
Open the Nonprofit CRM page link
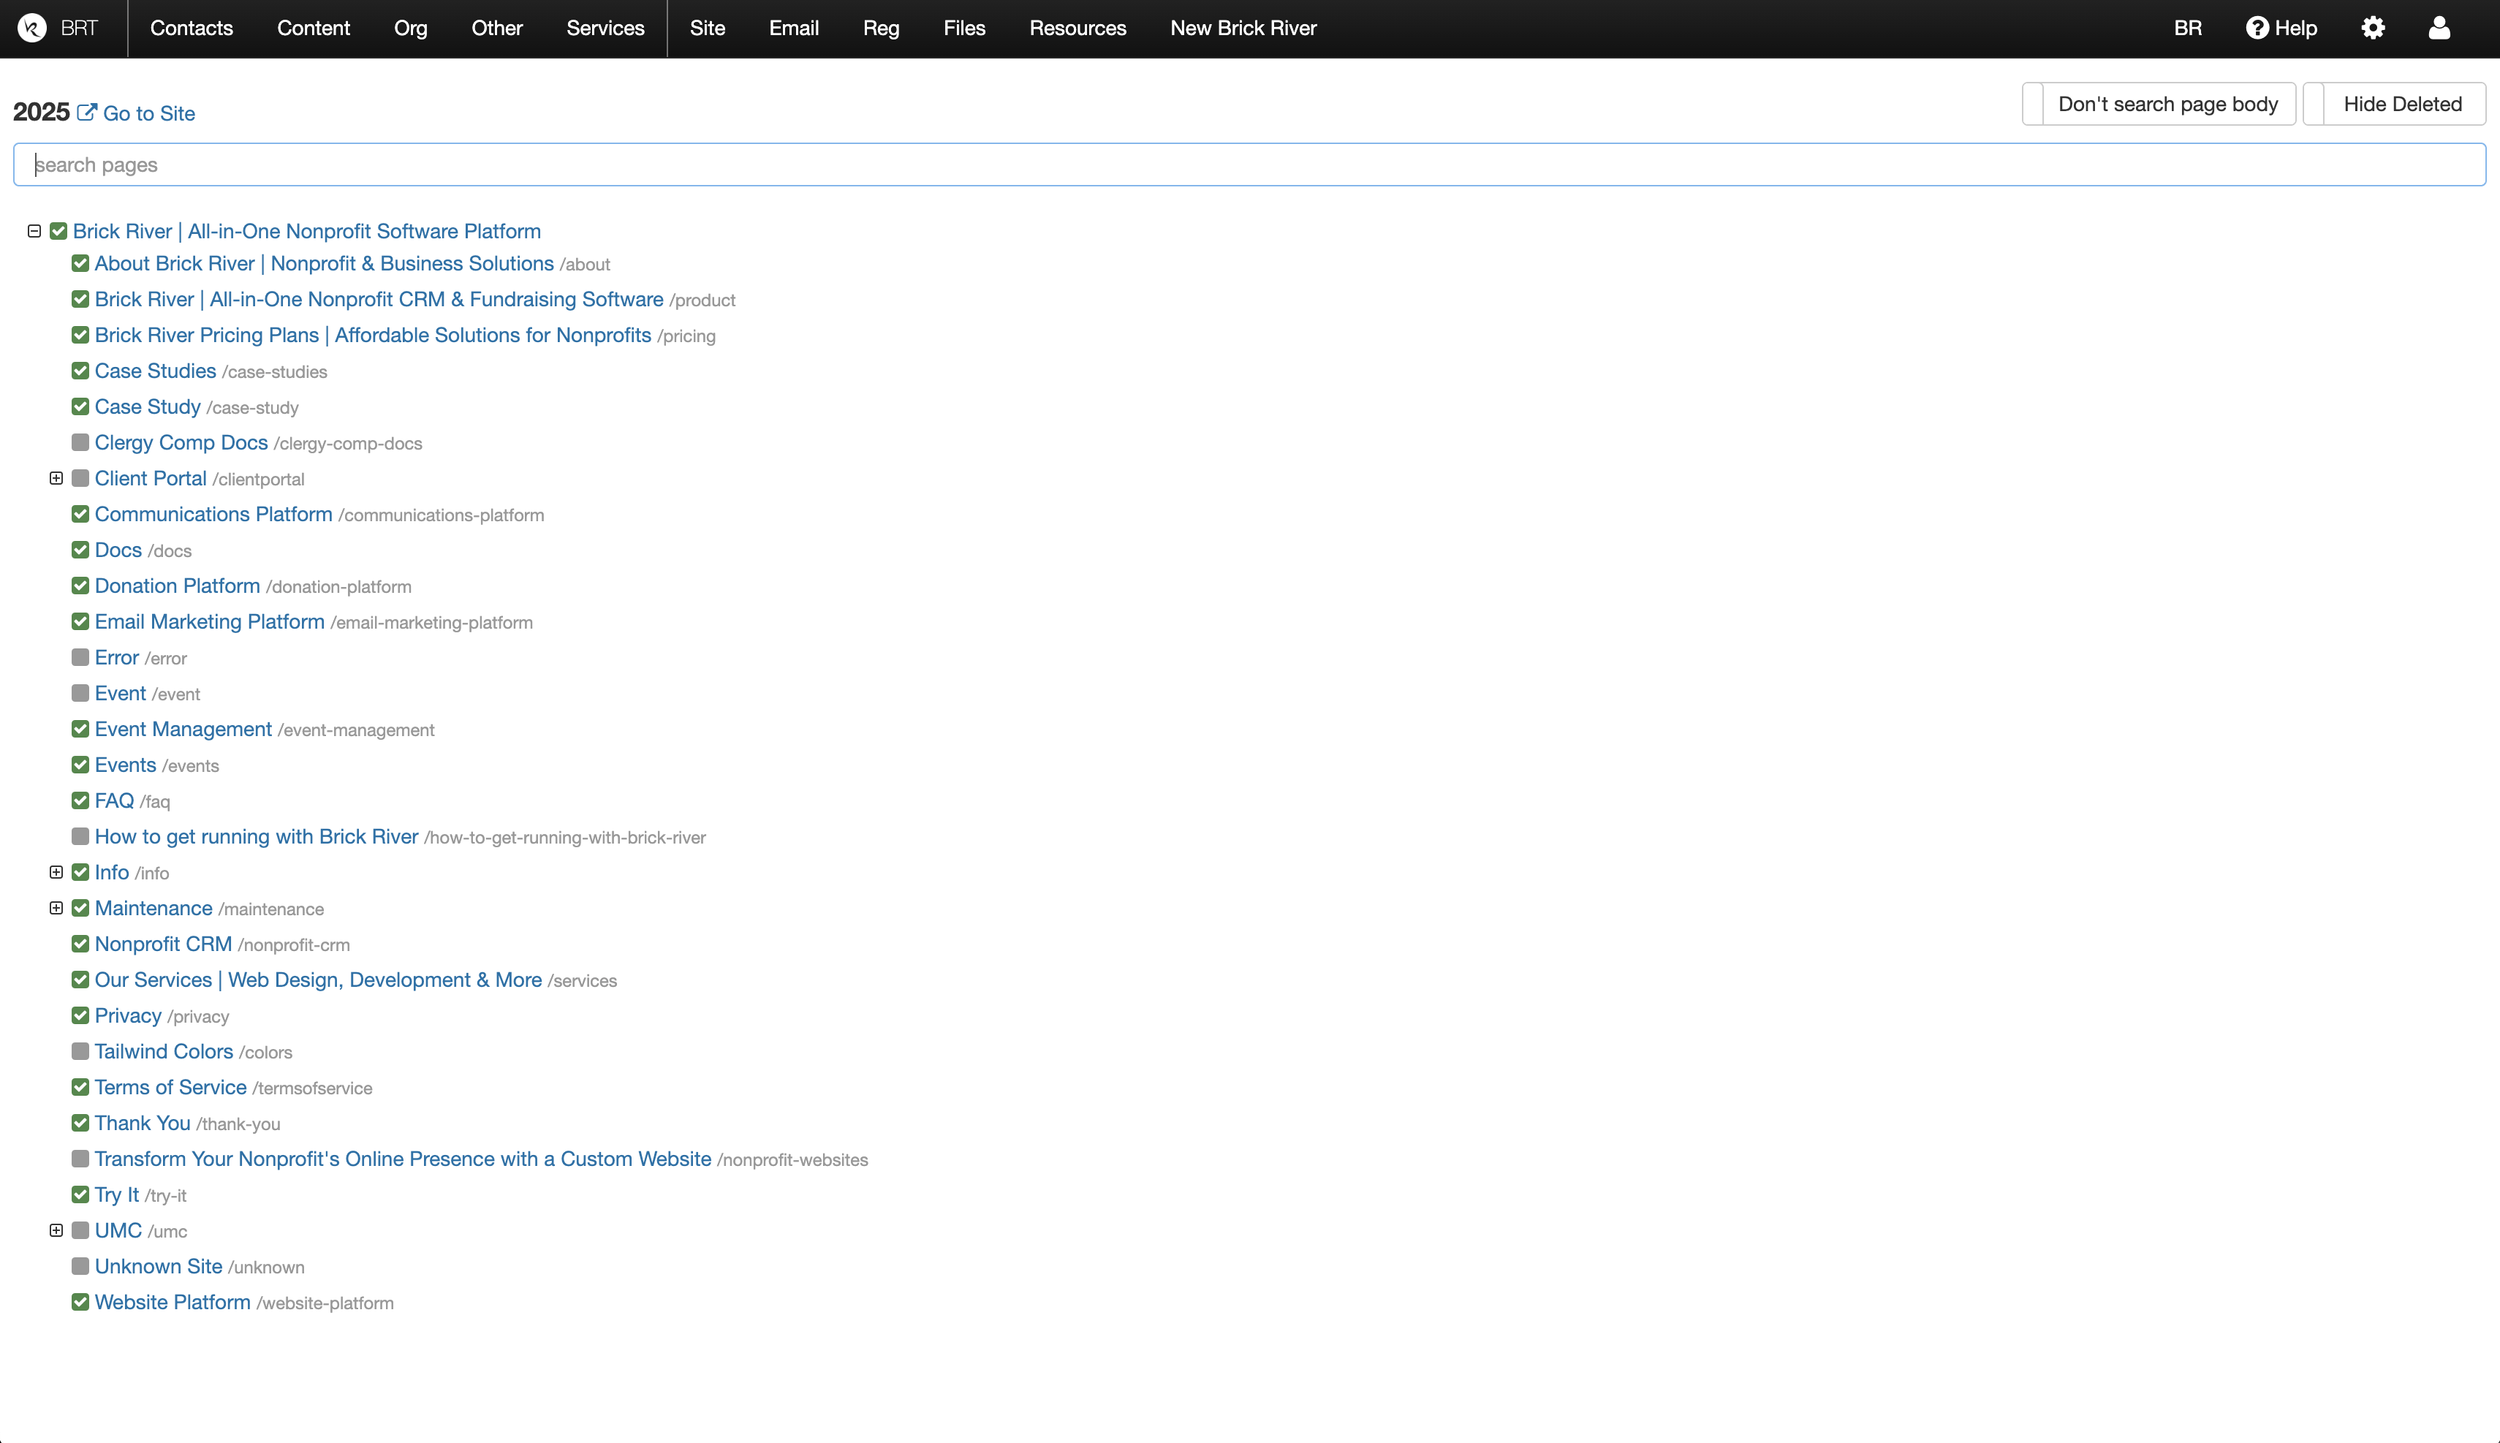click(163, 944)
